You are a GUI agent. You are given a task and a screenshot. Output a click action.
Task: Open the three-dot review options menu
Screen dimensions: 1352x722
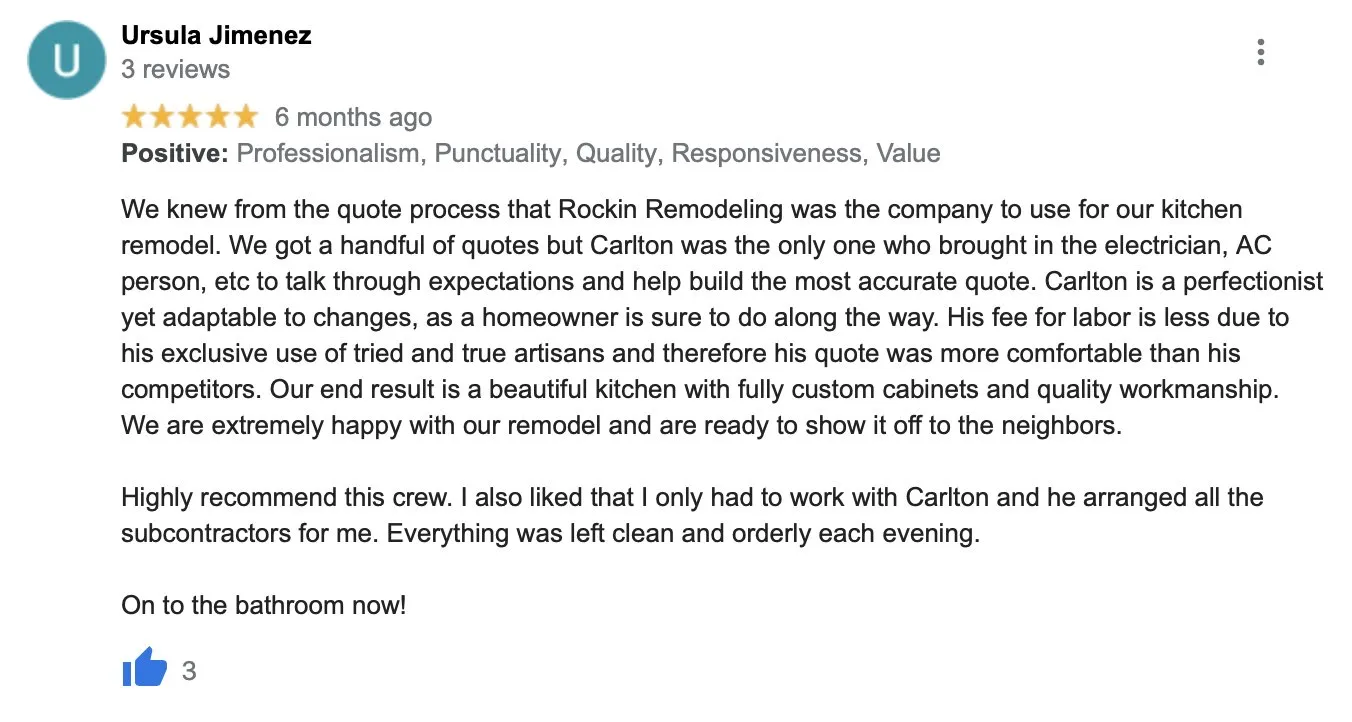[1261, 52]
